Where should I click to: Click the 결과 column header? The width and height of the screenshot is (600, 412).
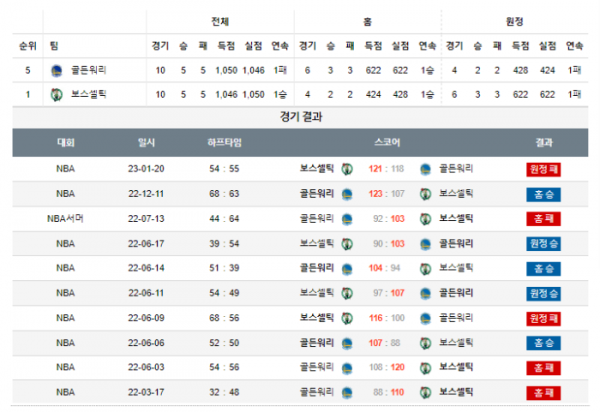(544, 143)
